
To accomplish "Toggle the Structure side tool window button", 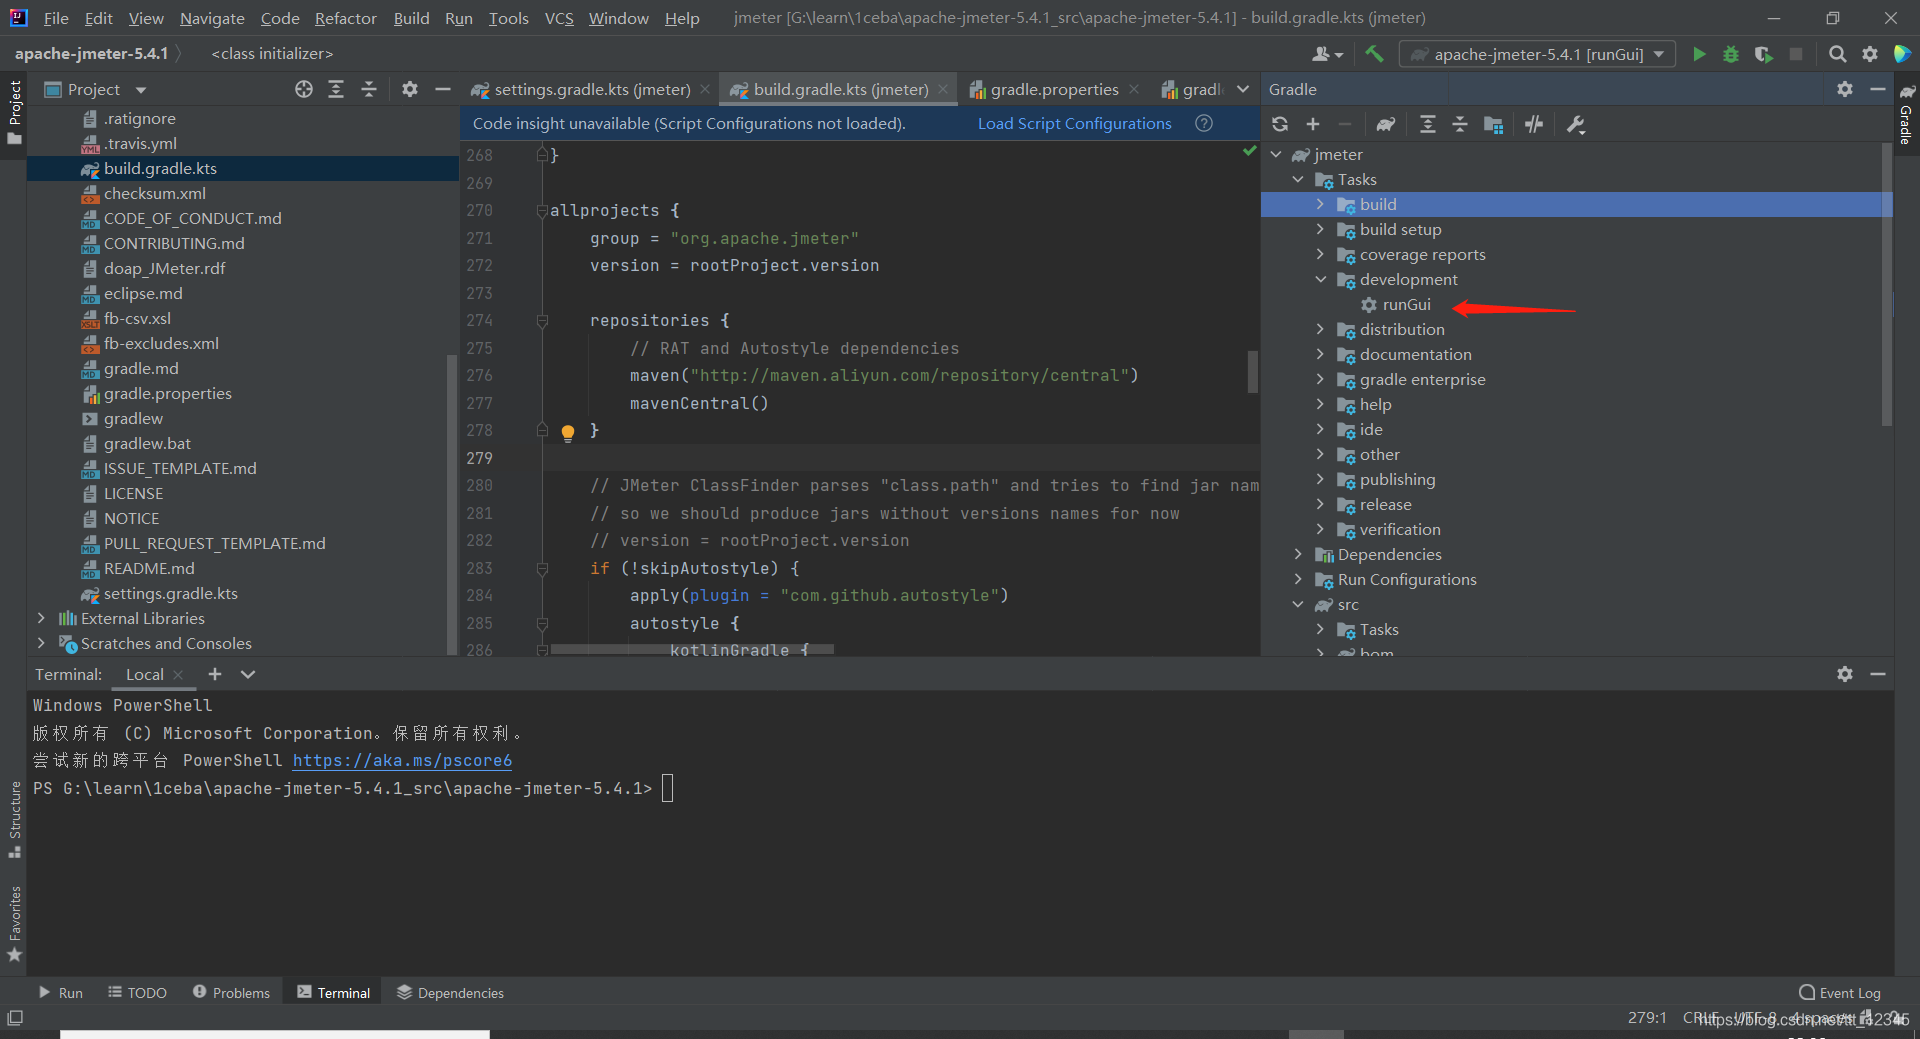I will click(14, 820).
